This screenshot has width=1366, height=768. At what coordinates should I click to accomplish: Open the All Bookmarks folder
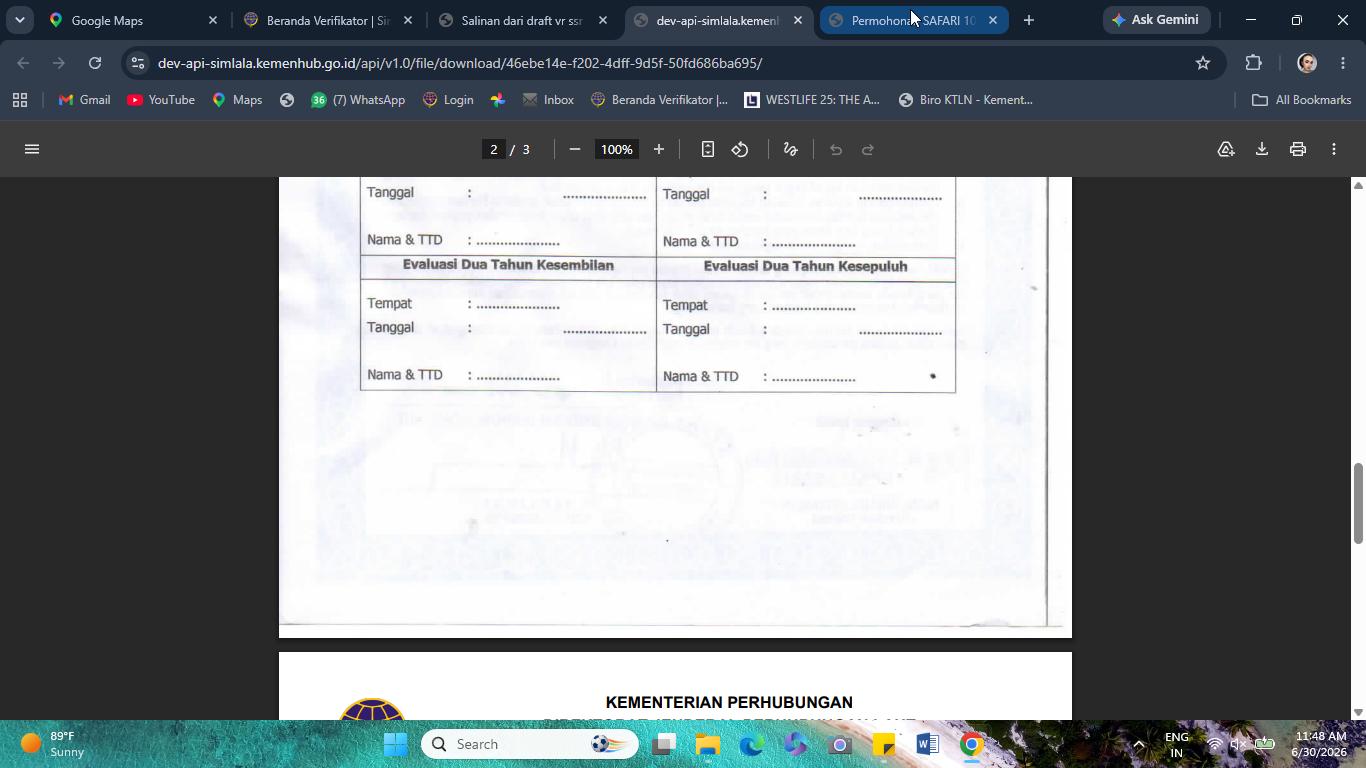click(1302, 100)
